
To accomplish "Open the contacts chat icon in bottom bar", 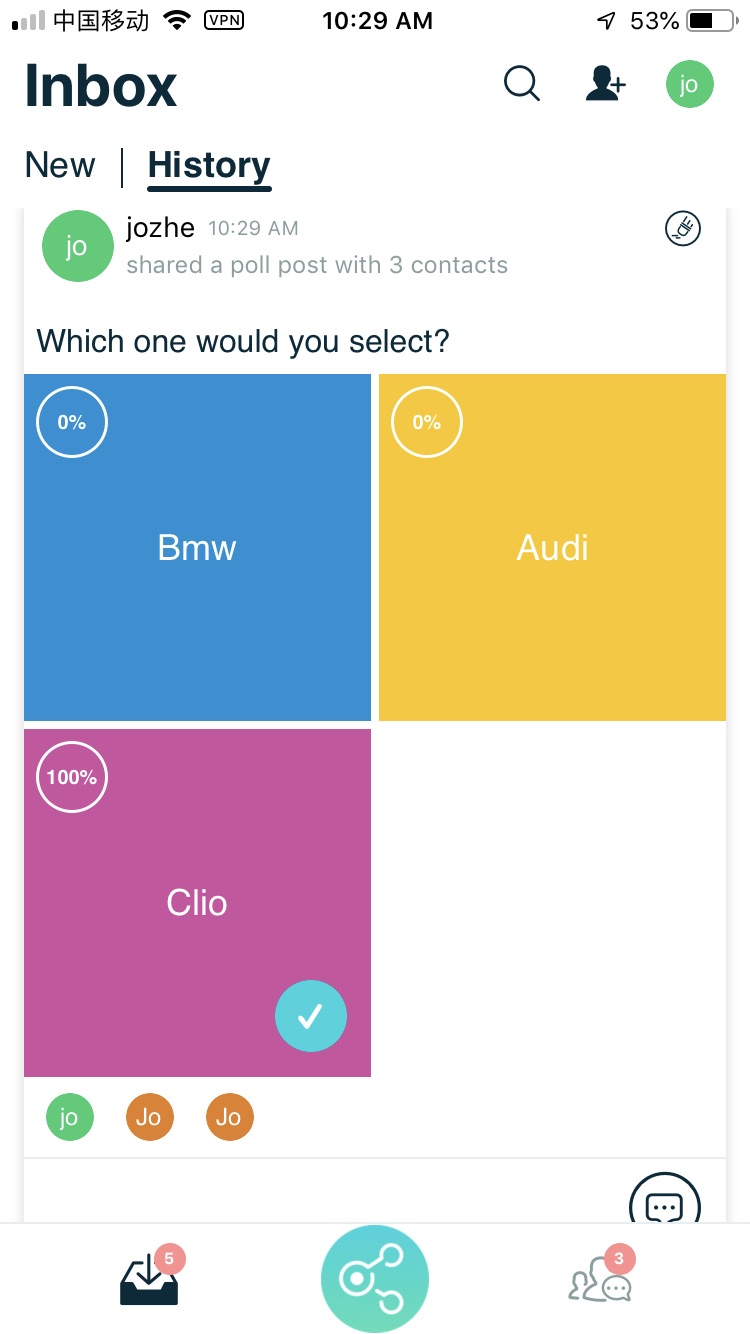I will tap(600, 1280).
